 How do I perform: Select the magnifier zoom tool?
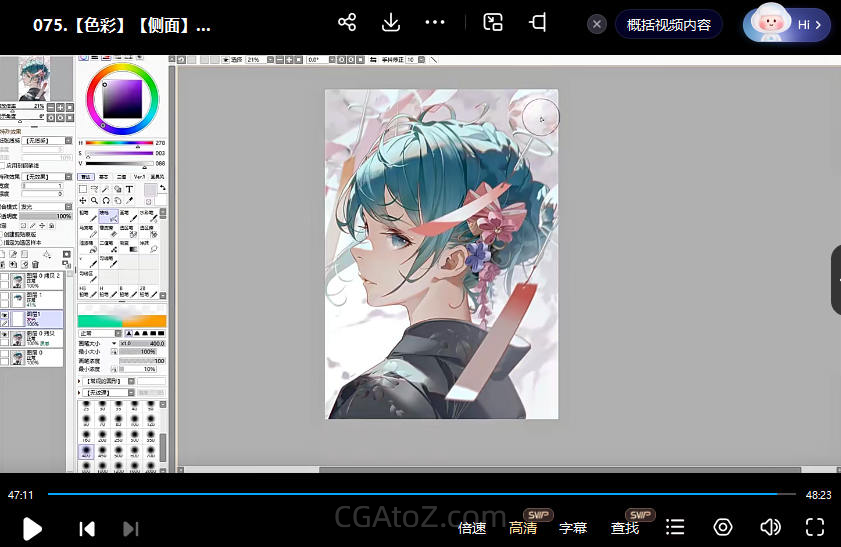click(x=95, y=200)
